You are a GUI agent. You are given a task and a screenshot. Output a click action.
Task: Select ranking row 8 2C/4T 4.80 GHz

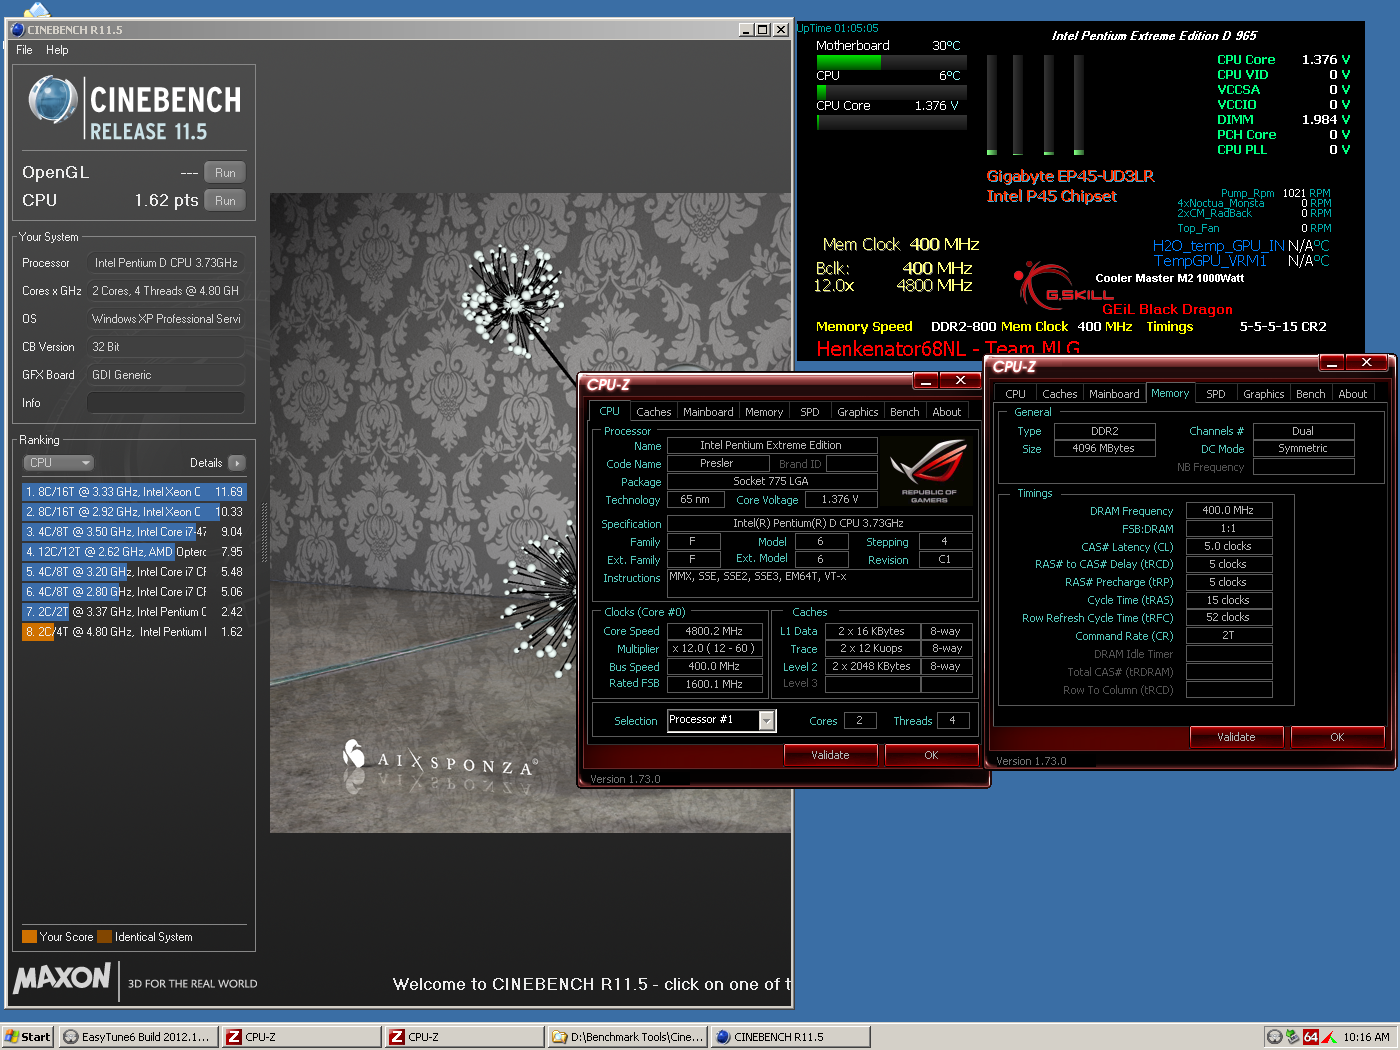pyautogui.click(x=133, y=632)
